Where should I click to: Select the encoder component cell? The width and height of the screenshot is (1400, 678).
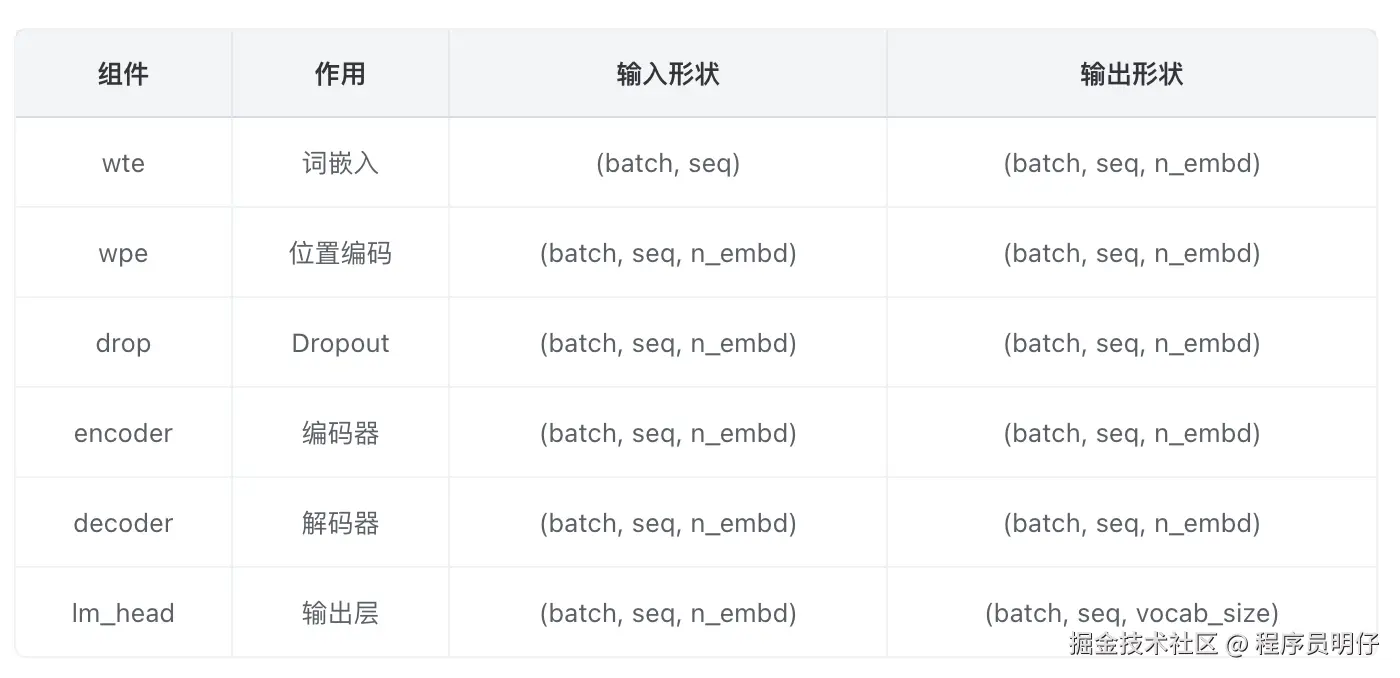click(123, 433)
